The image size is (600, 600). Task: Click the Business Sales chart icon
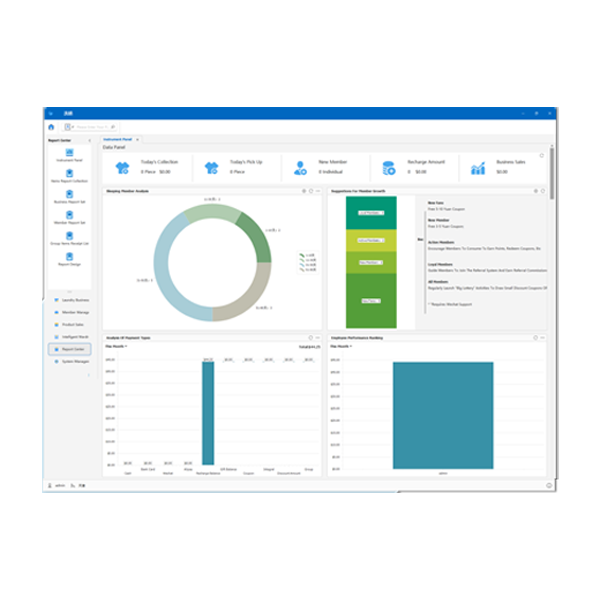click(478, 168)
